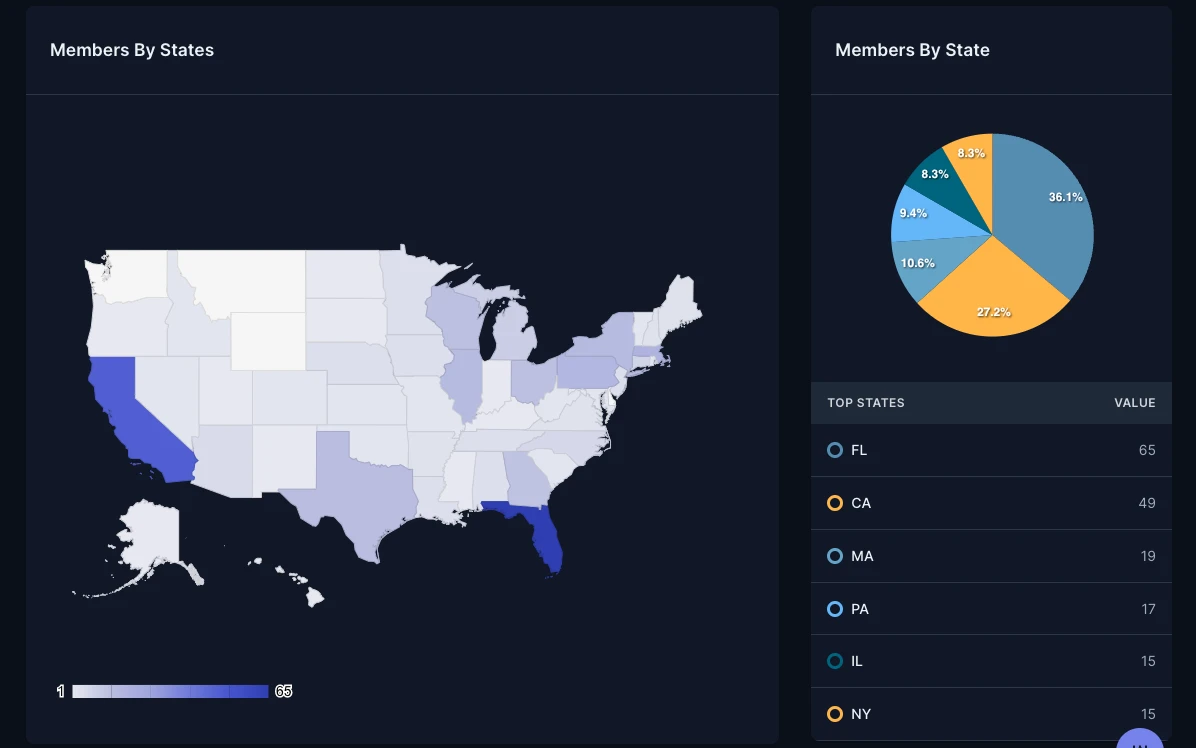Toggle the NY series legend marker
Image resolution: width=1196 pixels, height=748 pixels.
tap(835, 714)
